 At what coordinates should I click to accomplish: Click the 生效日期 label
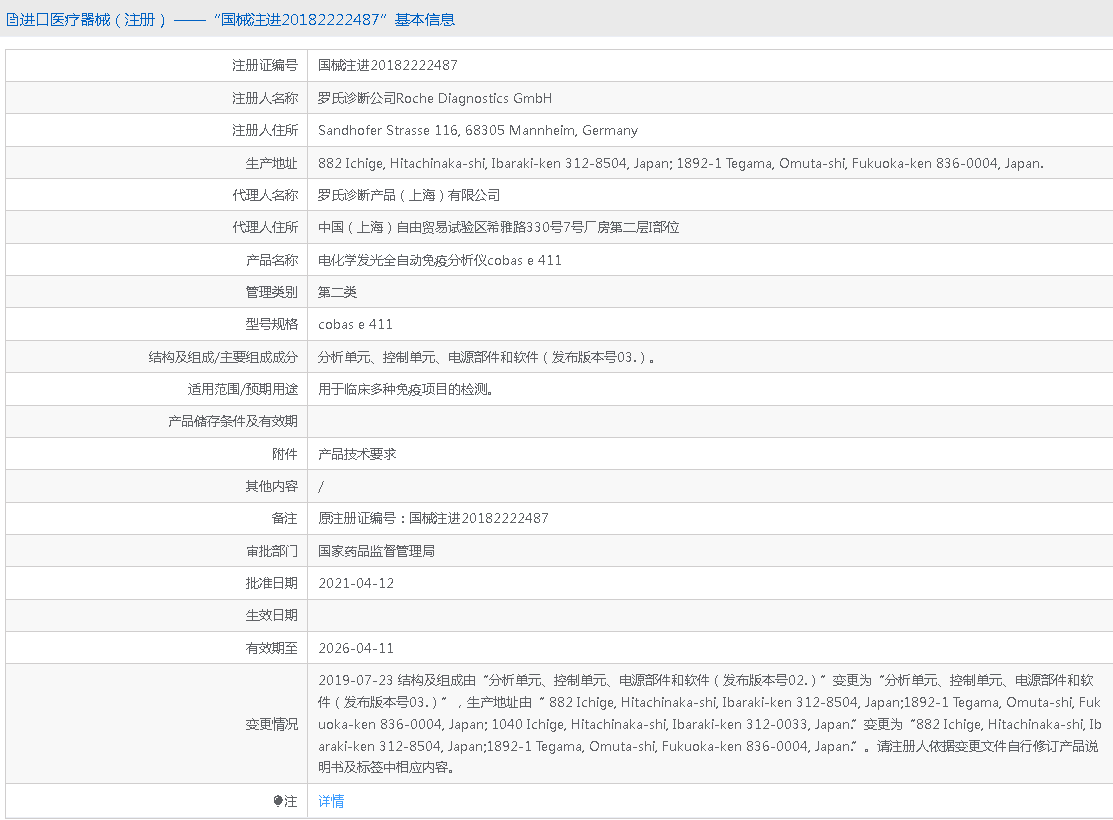pyautogui.click(x=271, y=616)
